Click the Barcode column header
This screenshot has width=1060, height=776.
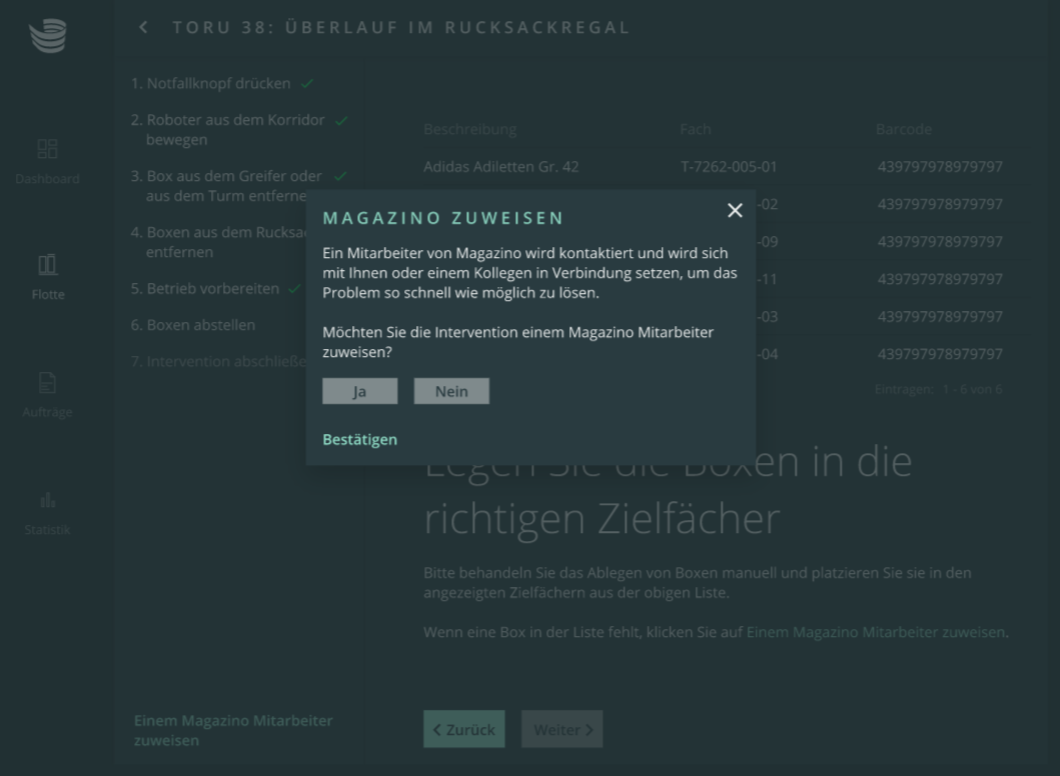click(903, 129)
